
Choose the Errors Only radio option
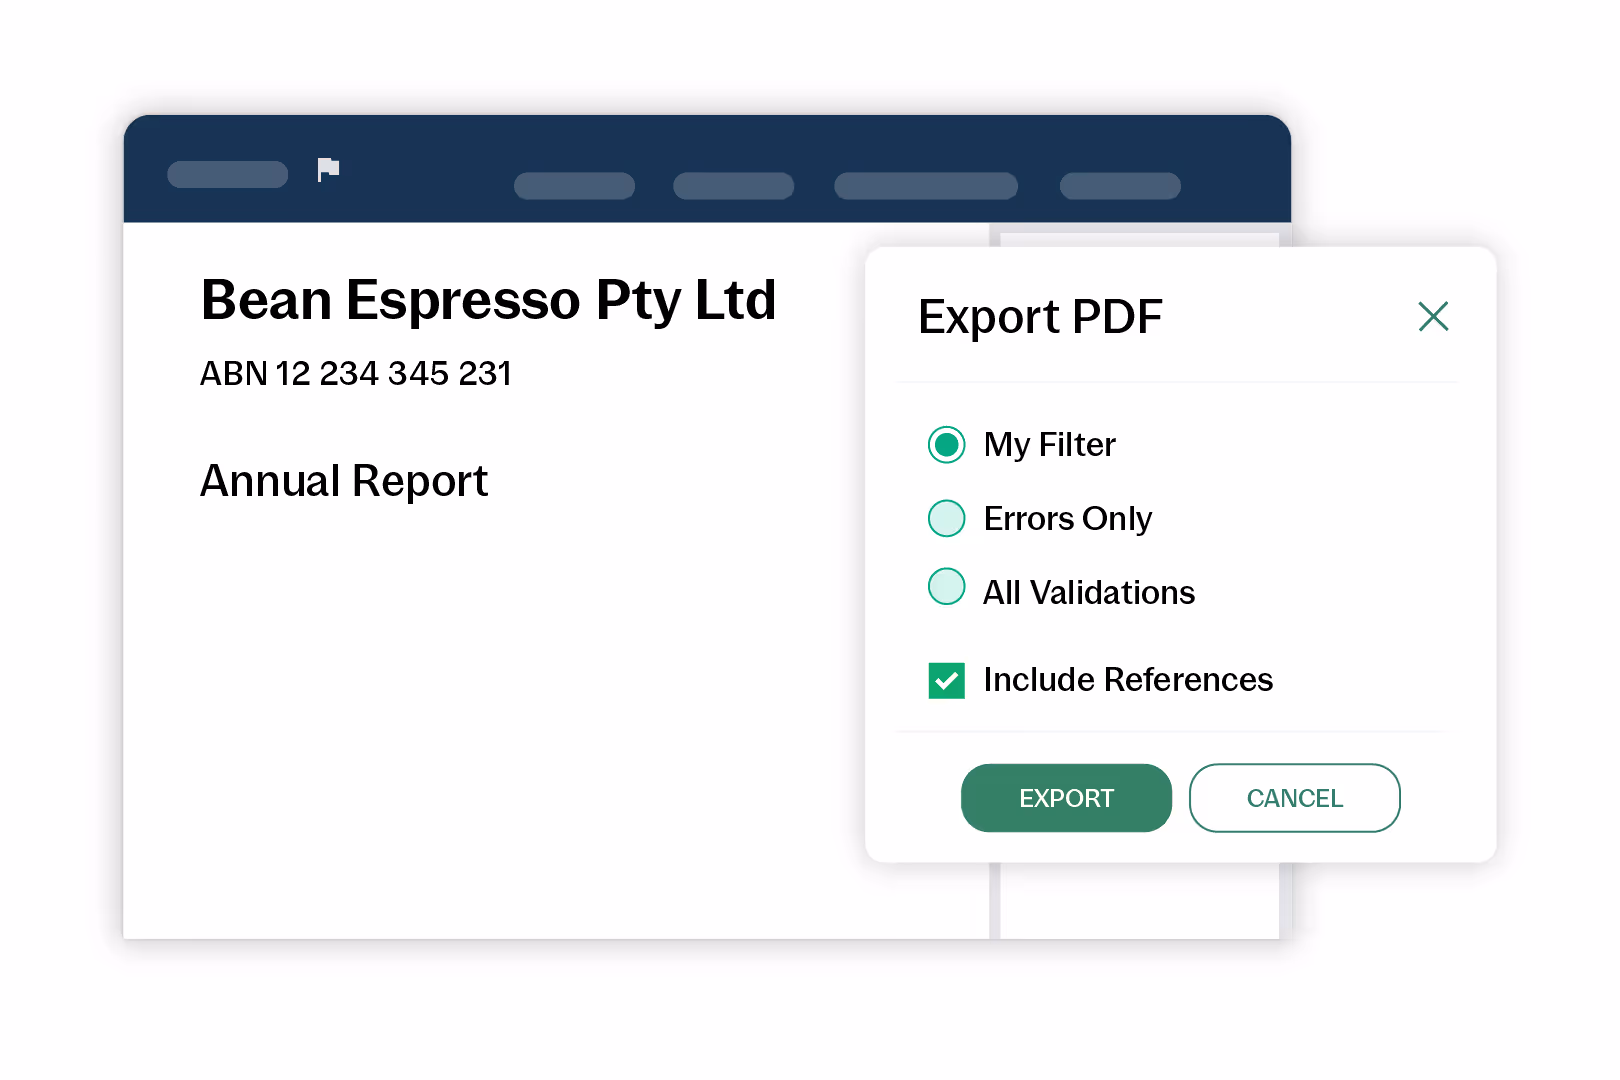pos(946,518)
